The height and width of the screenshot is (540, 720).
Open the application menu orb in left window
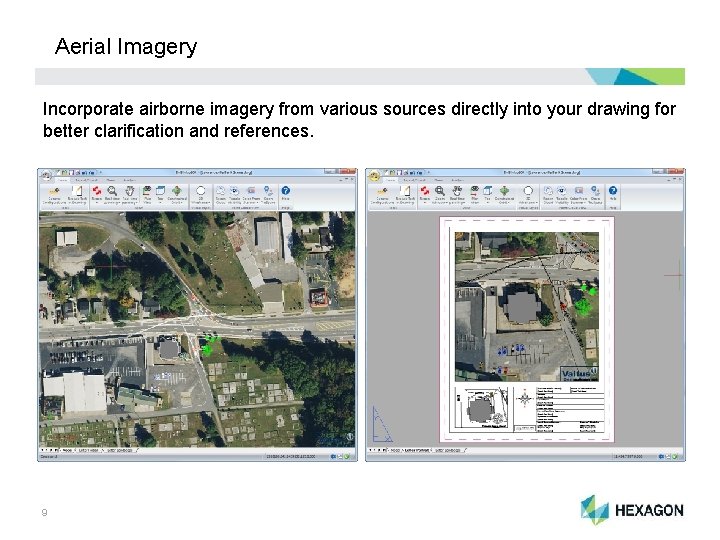(x=46, y=175)
